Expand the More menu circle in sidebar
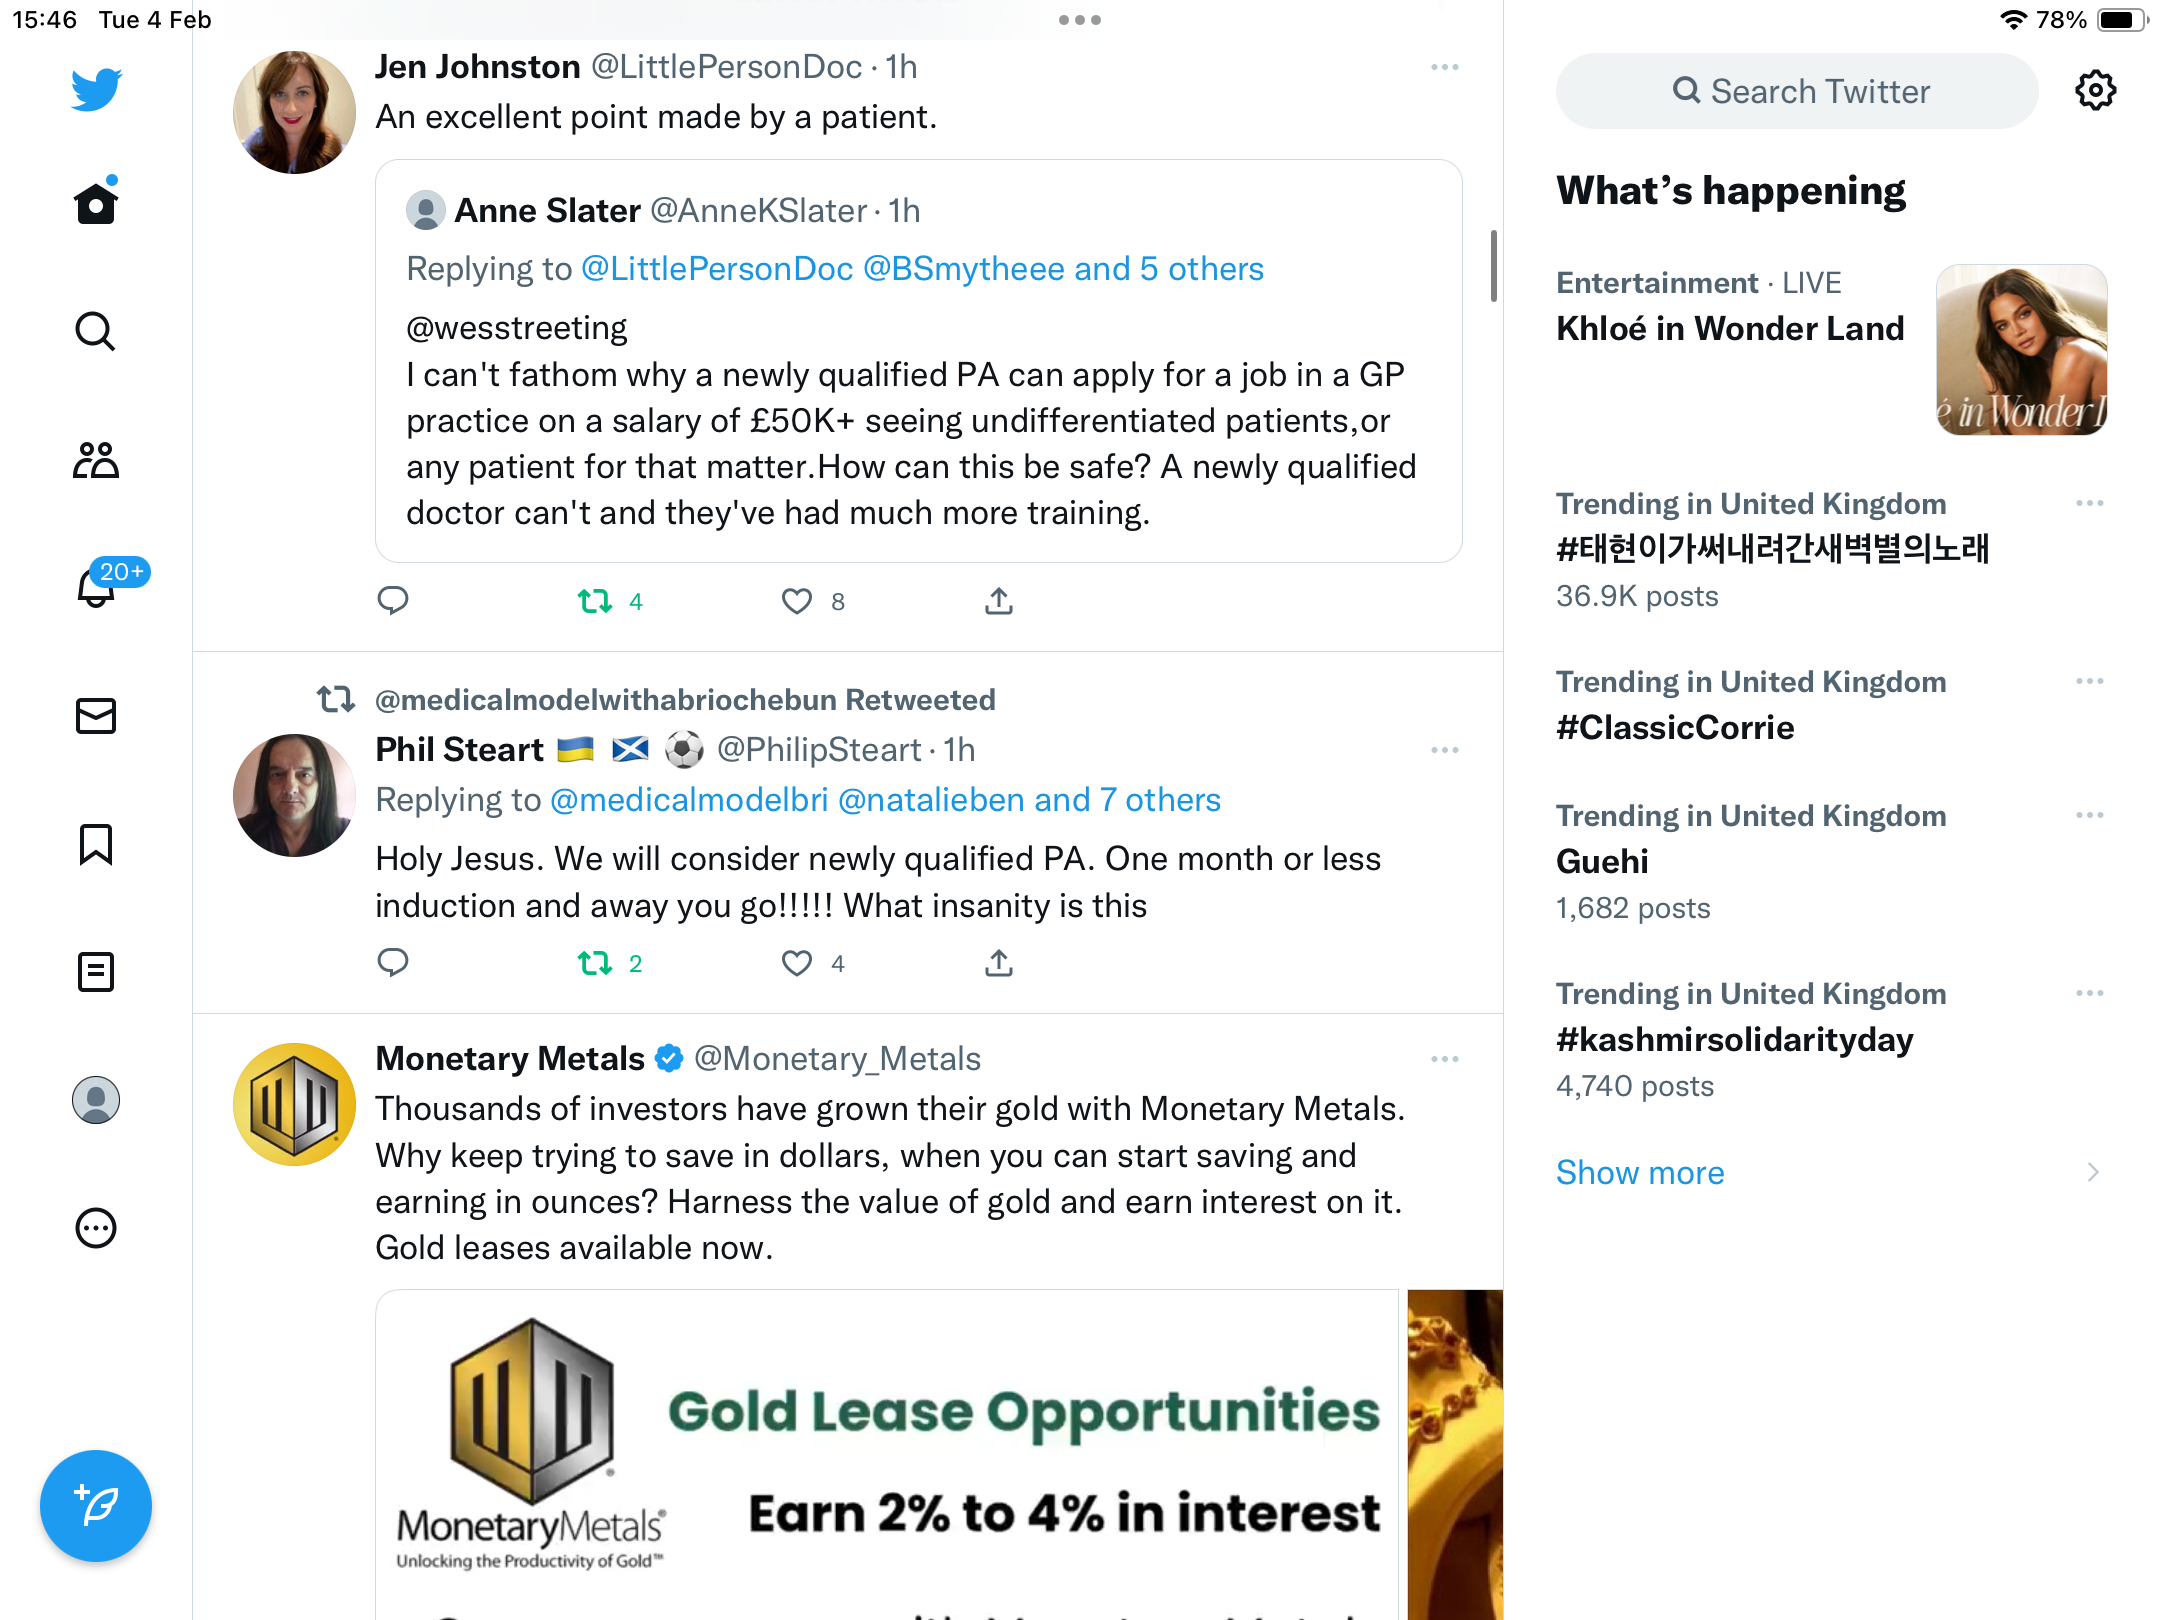 [96, 1228]
